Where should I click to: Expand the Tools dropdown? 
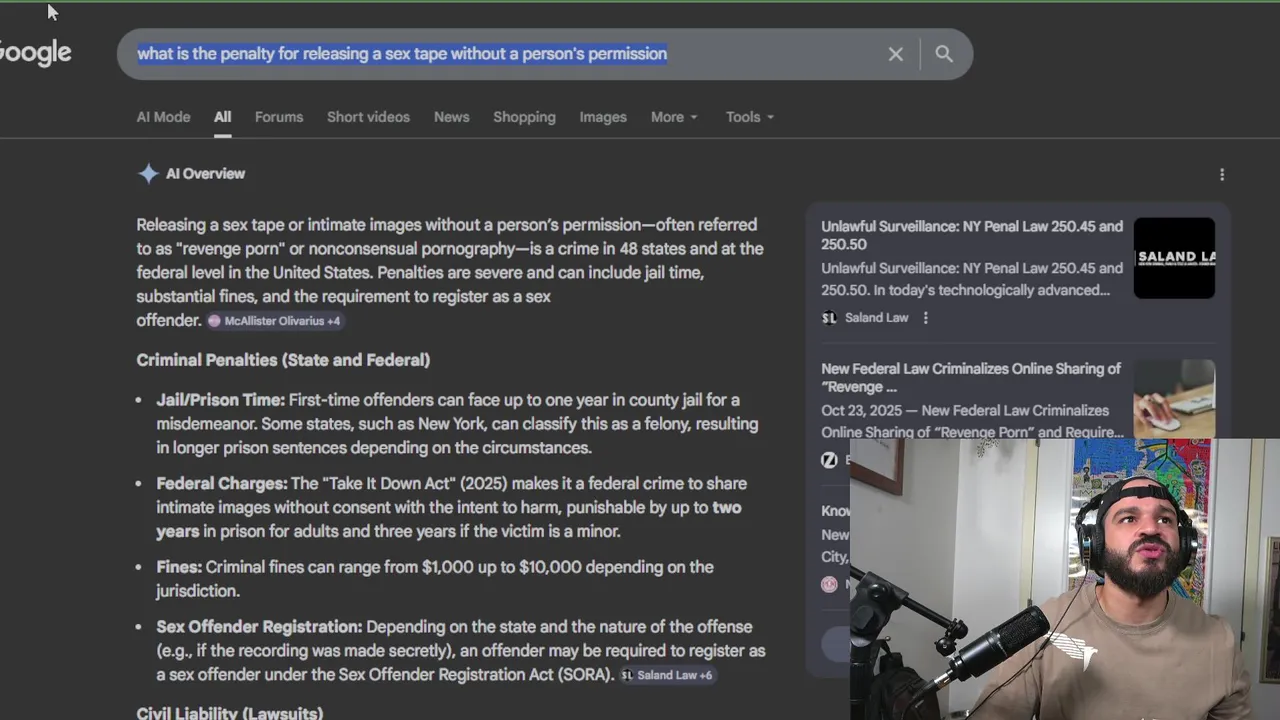(750, 117)
